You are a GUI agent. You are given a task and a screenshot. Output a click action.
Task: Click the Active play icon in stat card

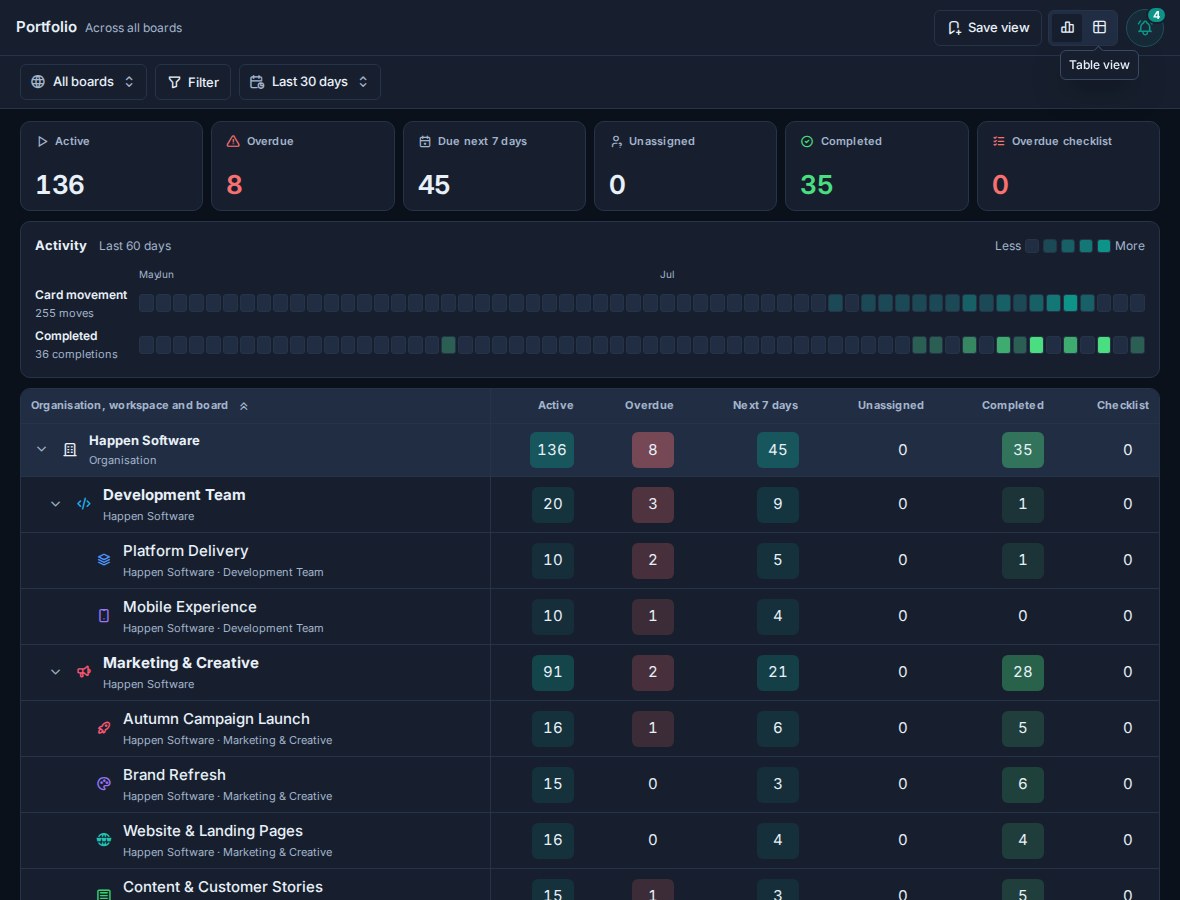[42, 141]
